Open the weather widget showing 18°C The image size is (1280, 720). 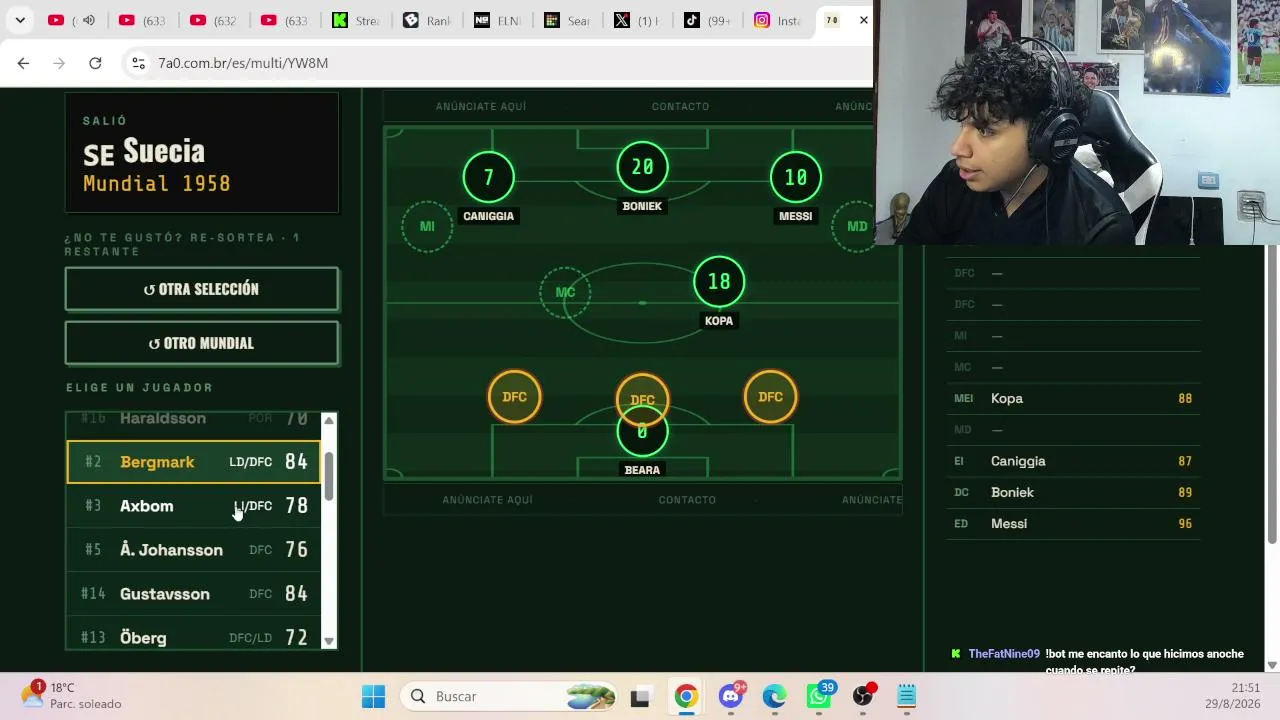point(72,696)
